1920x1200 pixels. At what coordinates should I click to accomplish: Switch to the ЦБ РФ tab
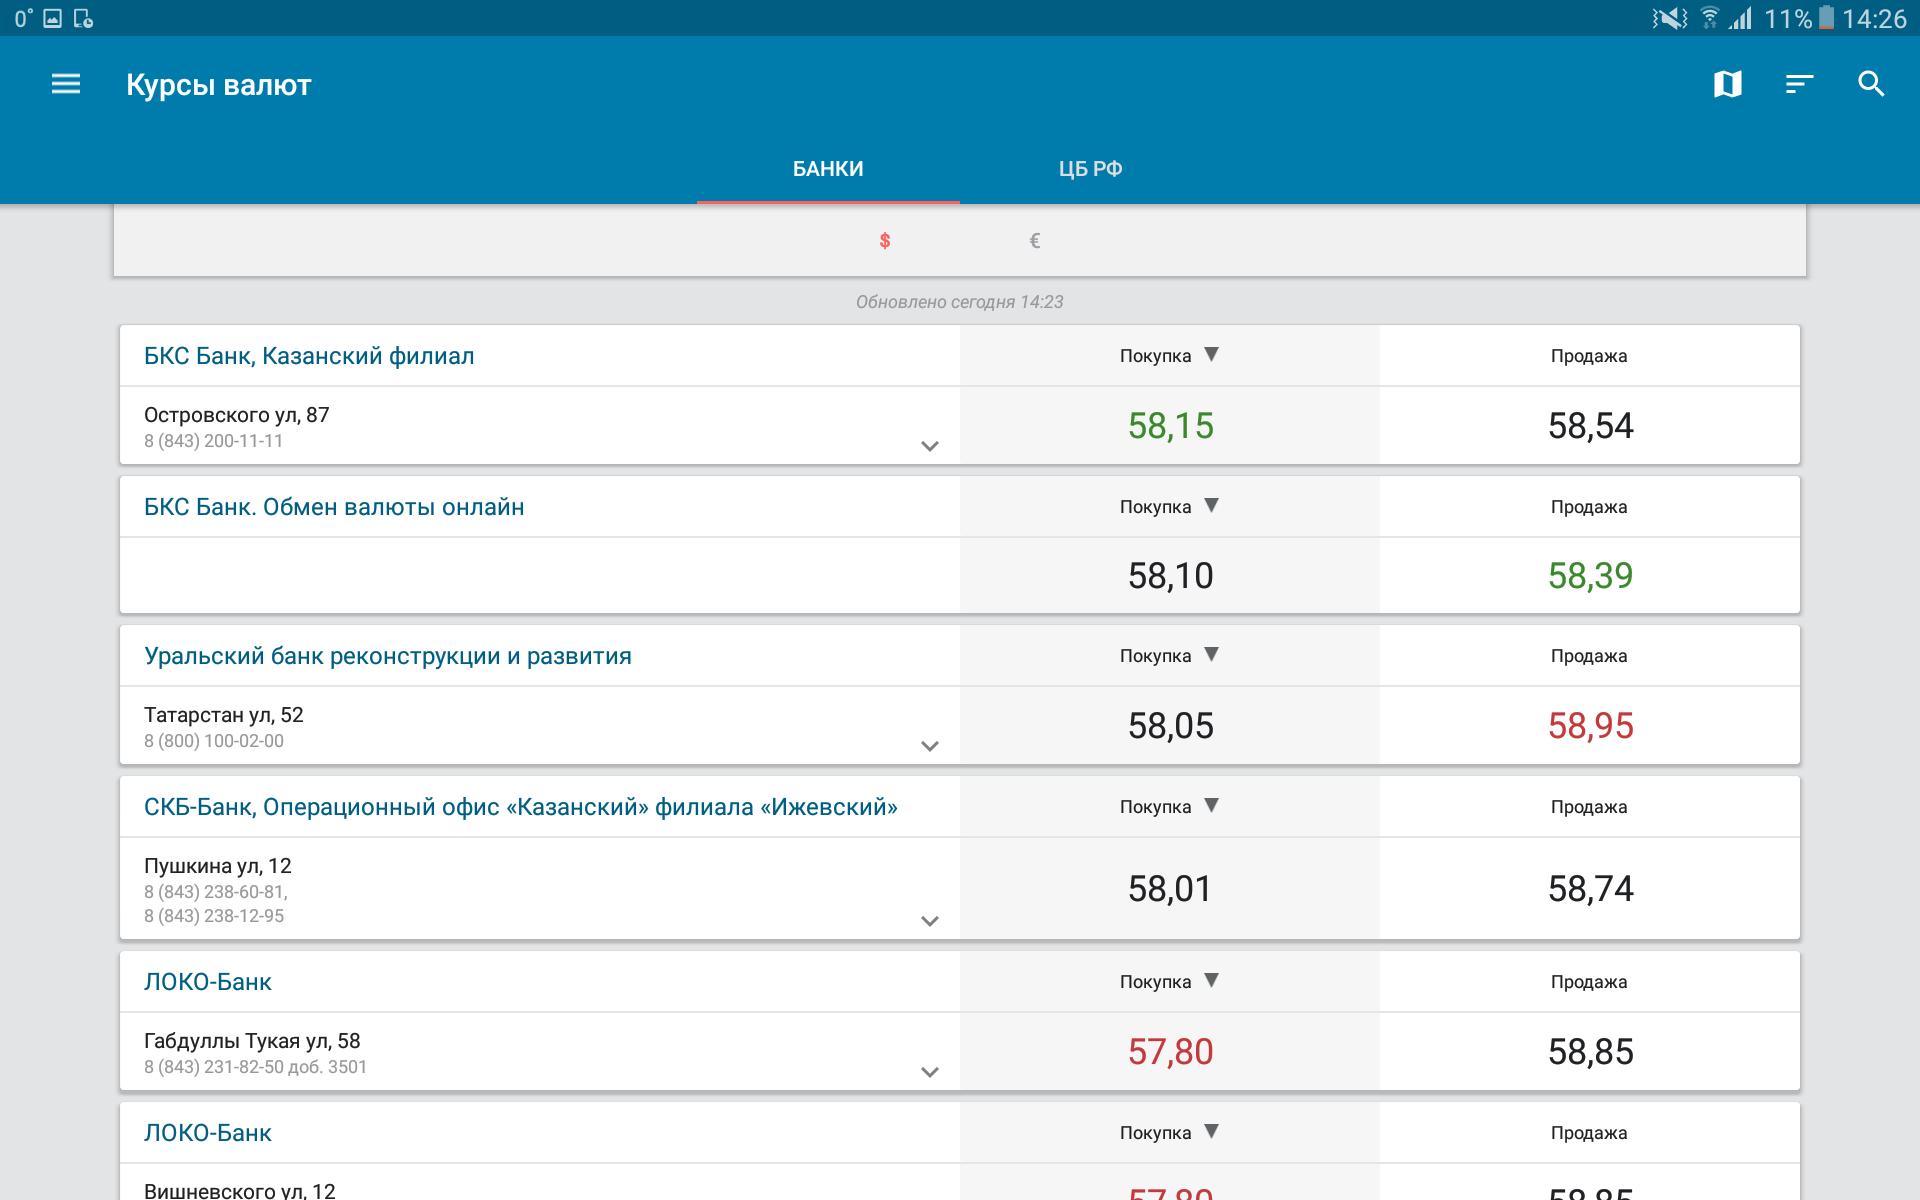point(1090,169)
